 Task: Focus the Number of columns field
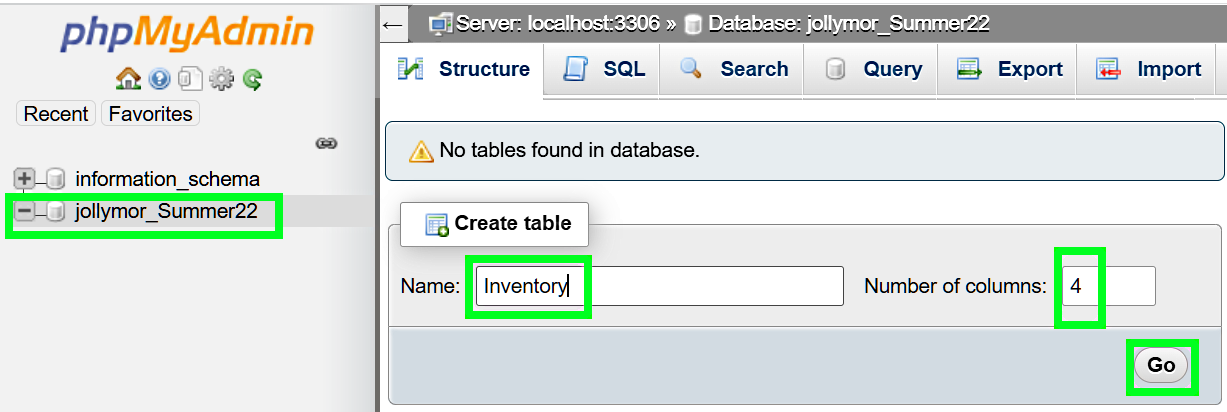[x=1108, y=286]
